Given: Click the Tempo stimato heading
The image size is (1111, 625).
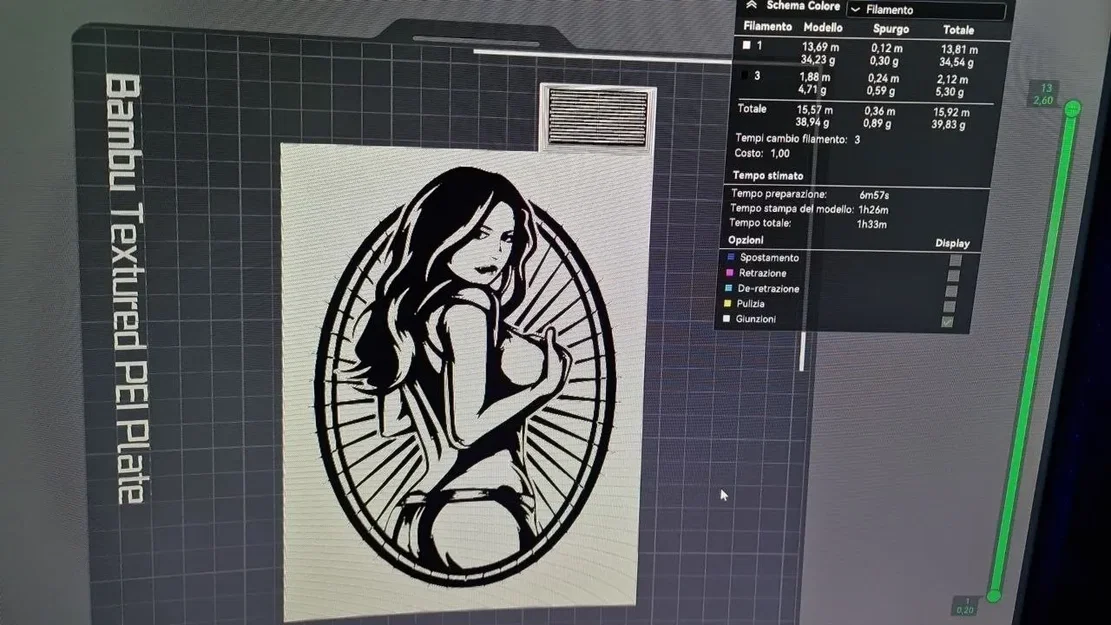Looking at the screenshot, I should [767, 175].
